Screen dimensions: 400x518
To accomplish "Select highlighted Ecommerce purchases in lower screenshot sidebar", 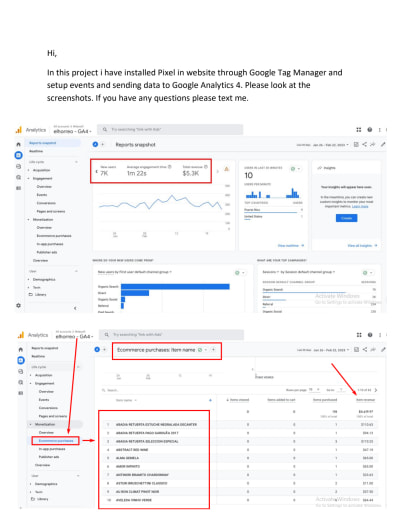I will [x=56, y=441].
